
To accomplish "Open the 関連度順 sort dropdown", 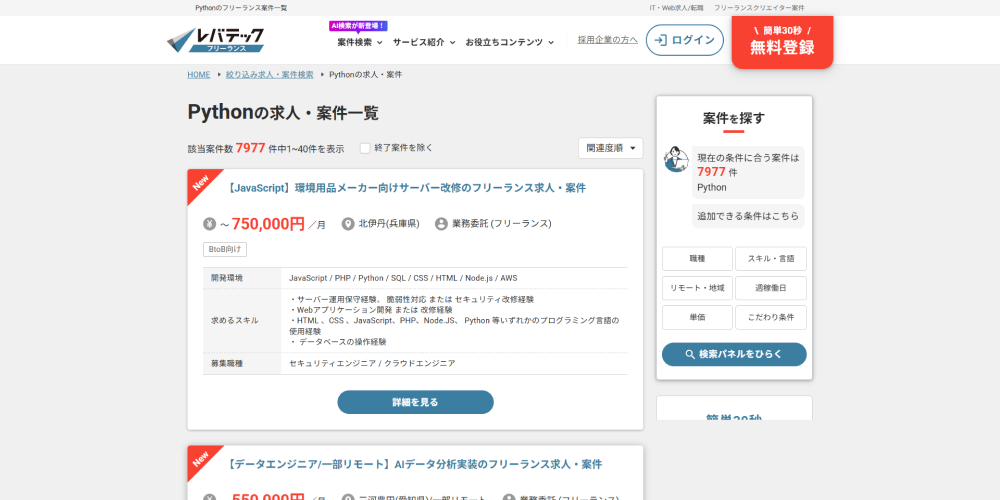I will [x=610, y=148].
